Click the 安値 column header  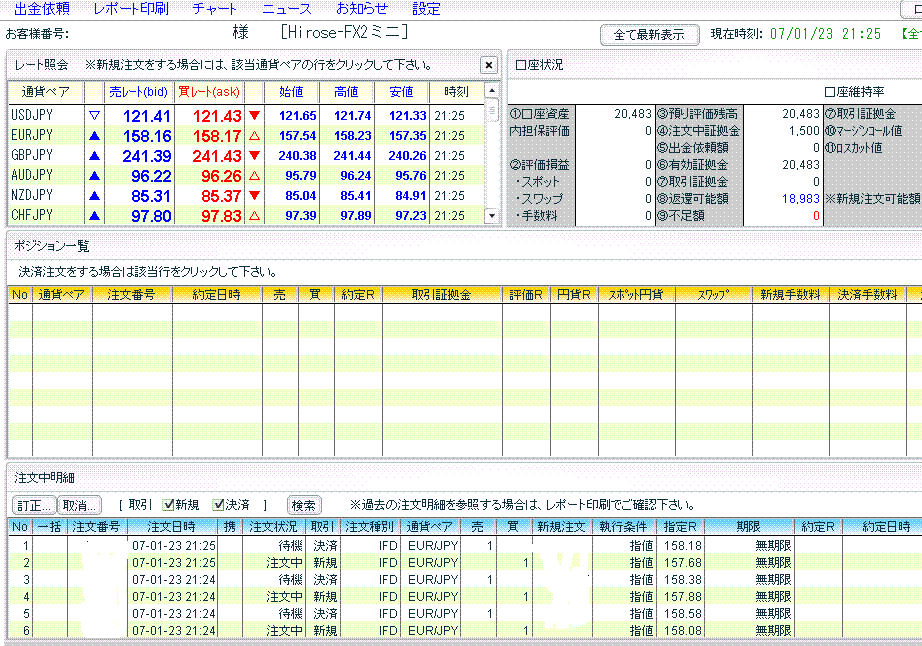tap(401, 92)
